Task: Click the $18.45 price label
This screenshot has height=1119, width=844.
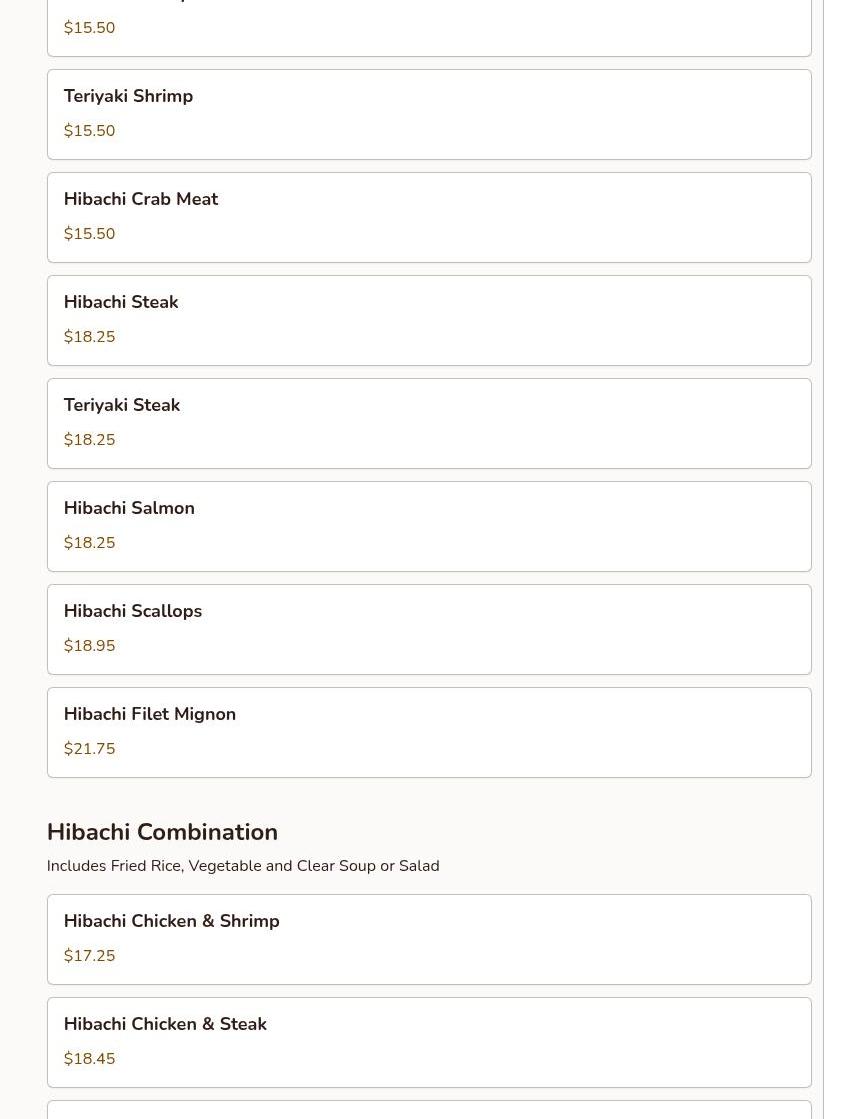Action: pyautogui.click(x=89, y=1059)
